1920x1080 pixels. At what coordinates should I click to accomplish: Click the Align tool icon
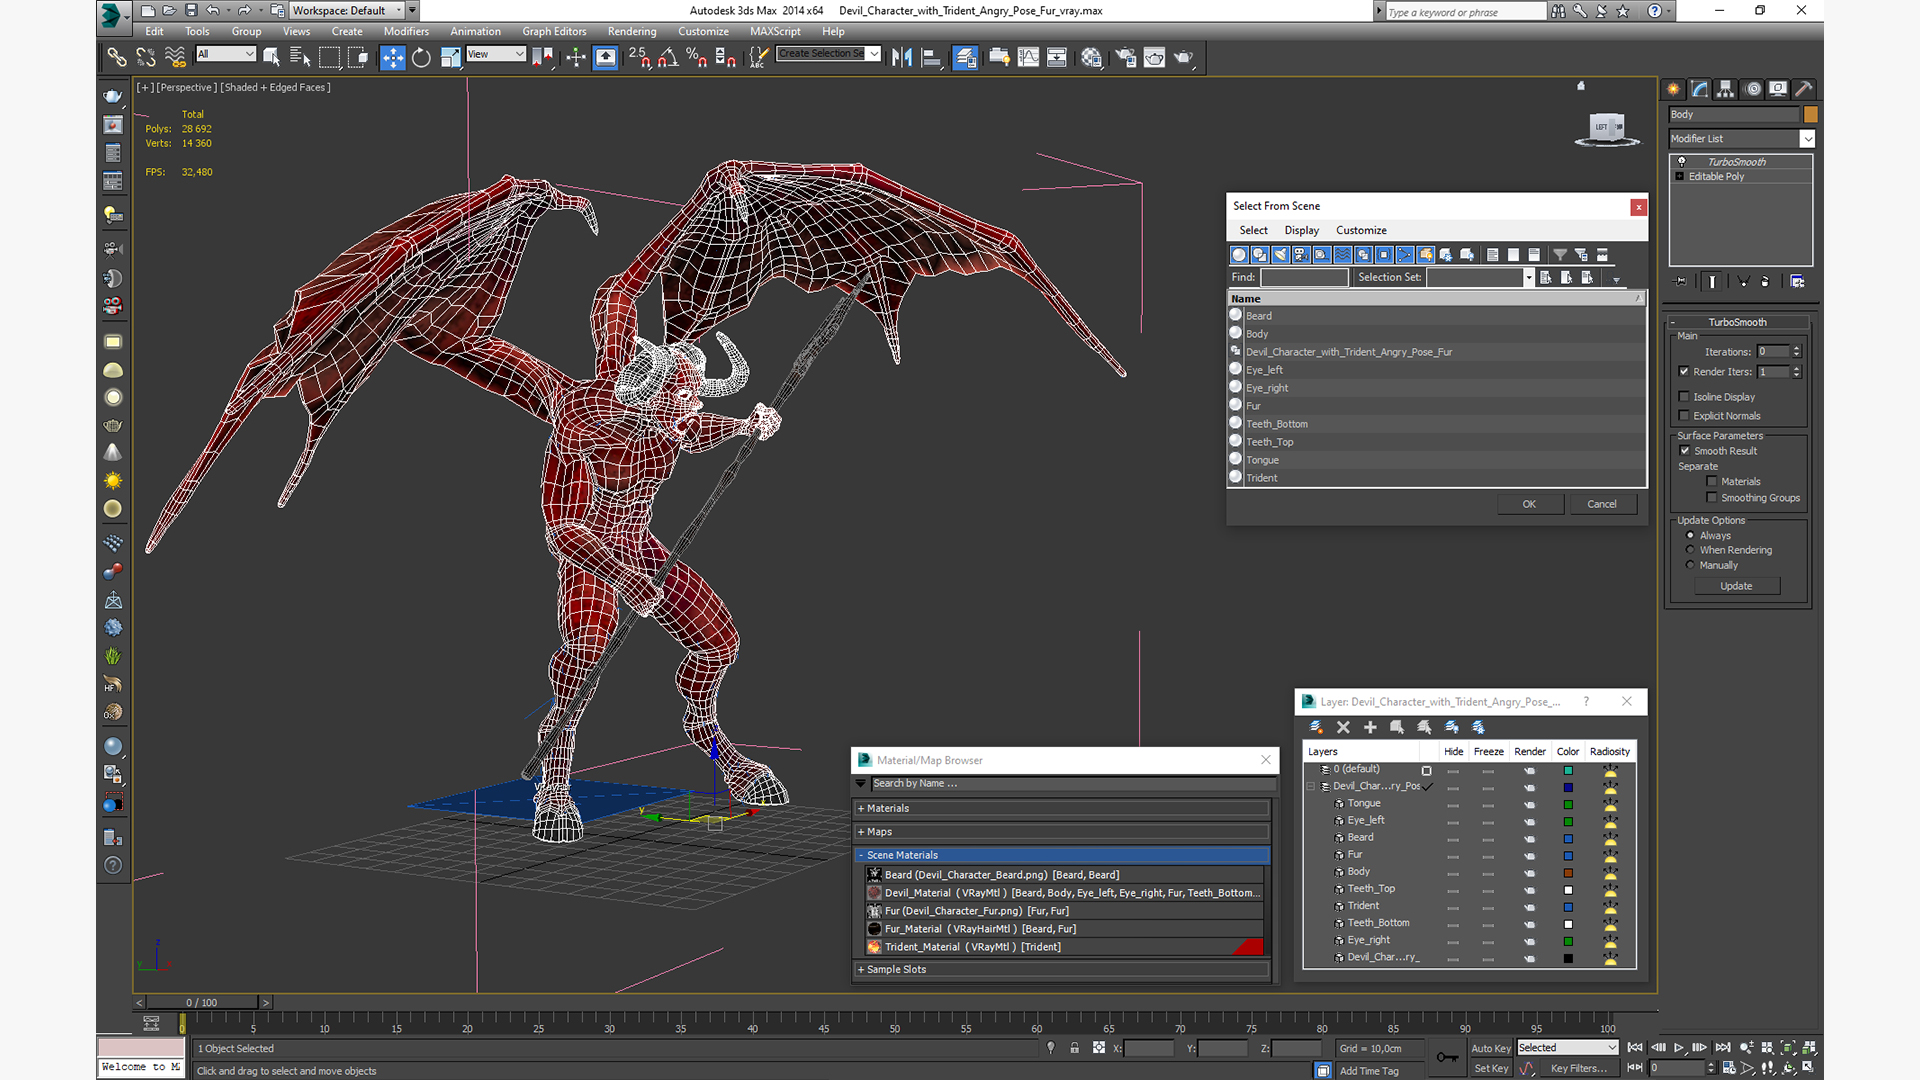click(x=931, y=57)
